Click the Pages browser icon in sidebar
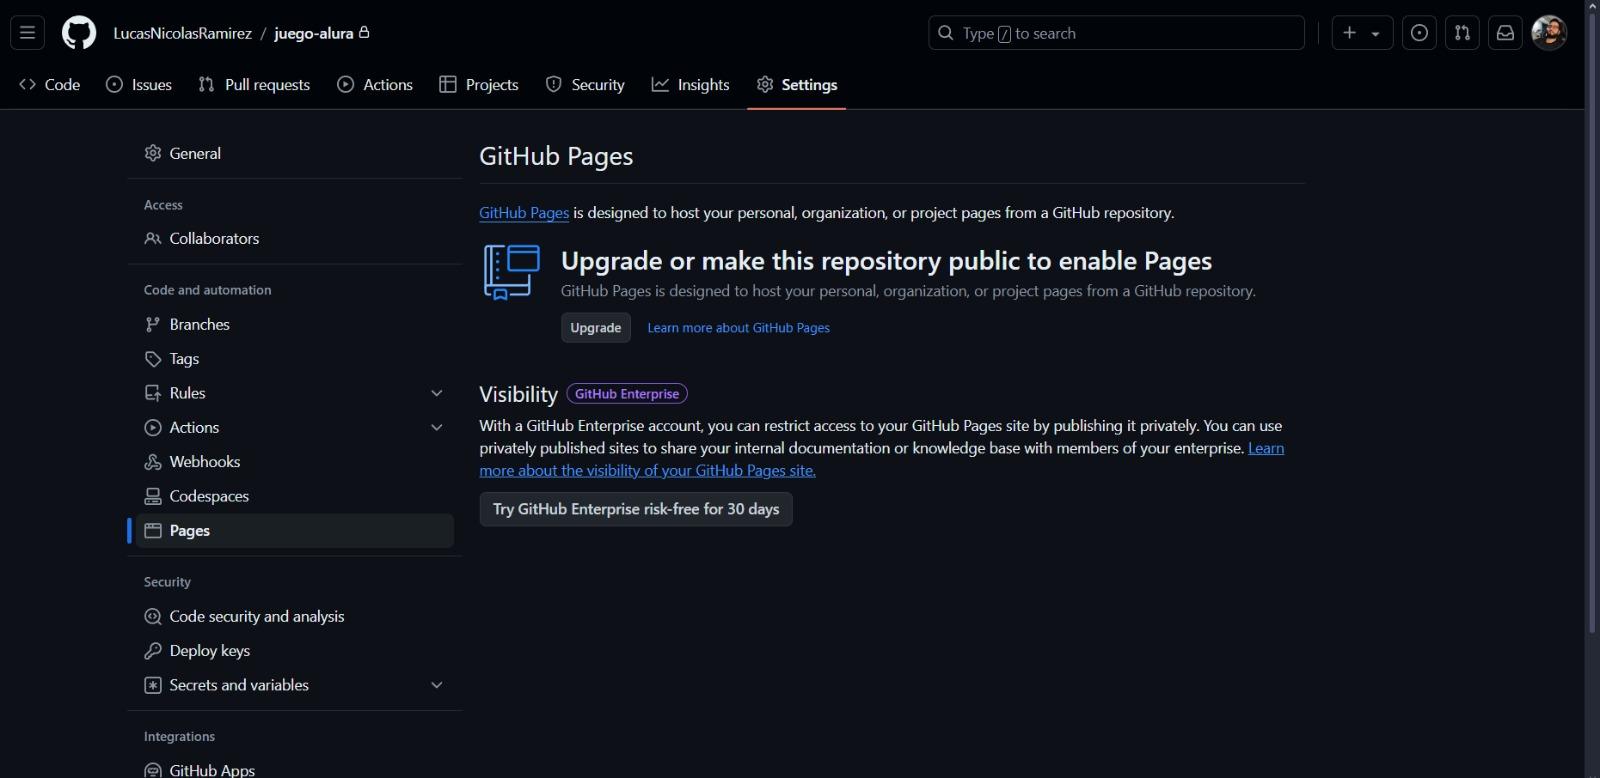Screen dimensions: 1600x778 coord(153,530)
